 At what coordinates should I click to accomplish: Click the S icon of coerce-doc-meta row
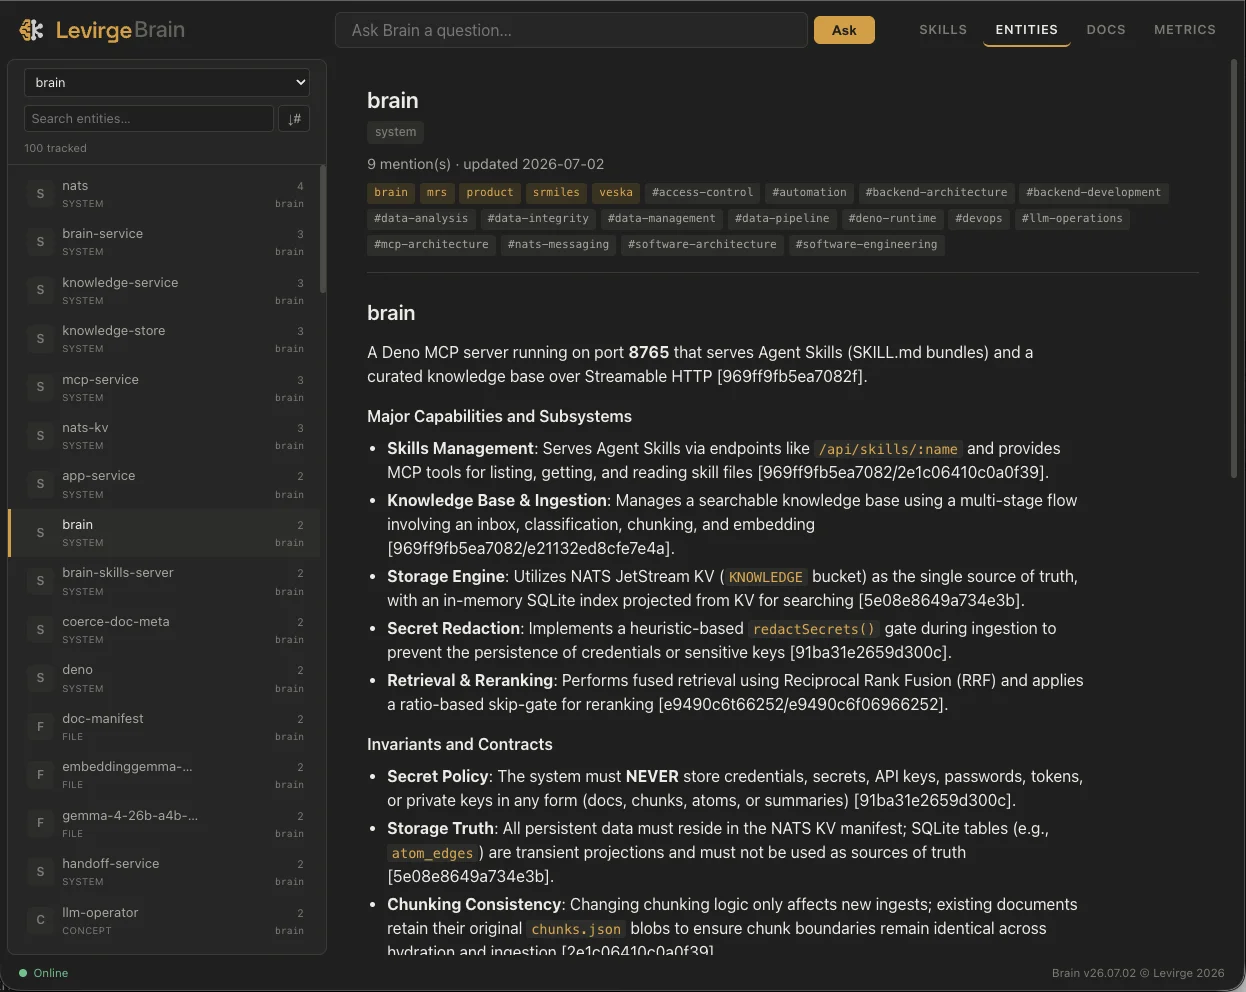coord(40,630)
